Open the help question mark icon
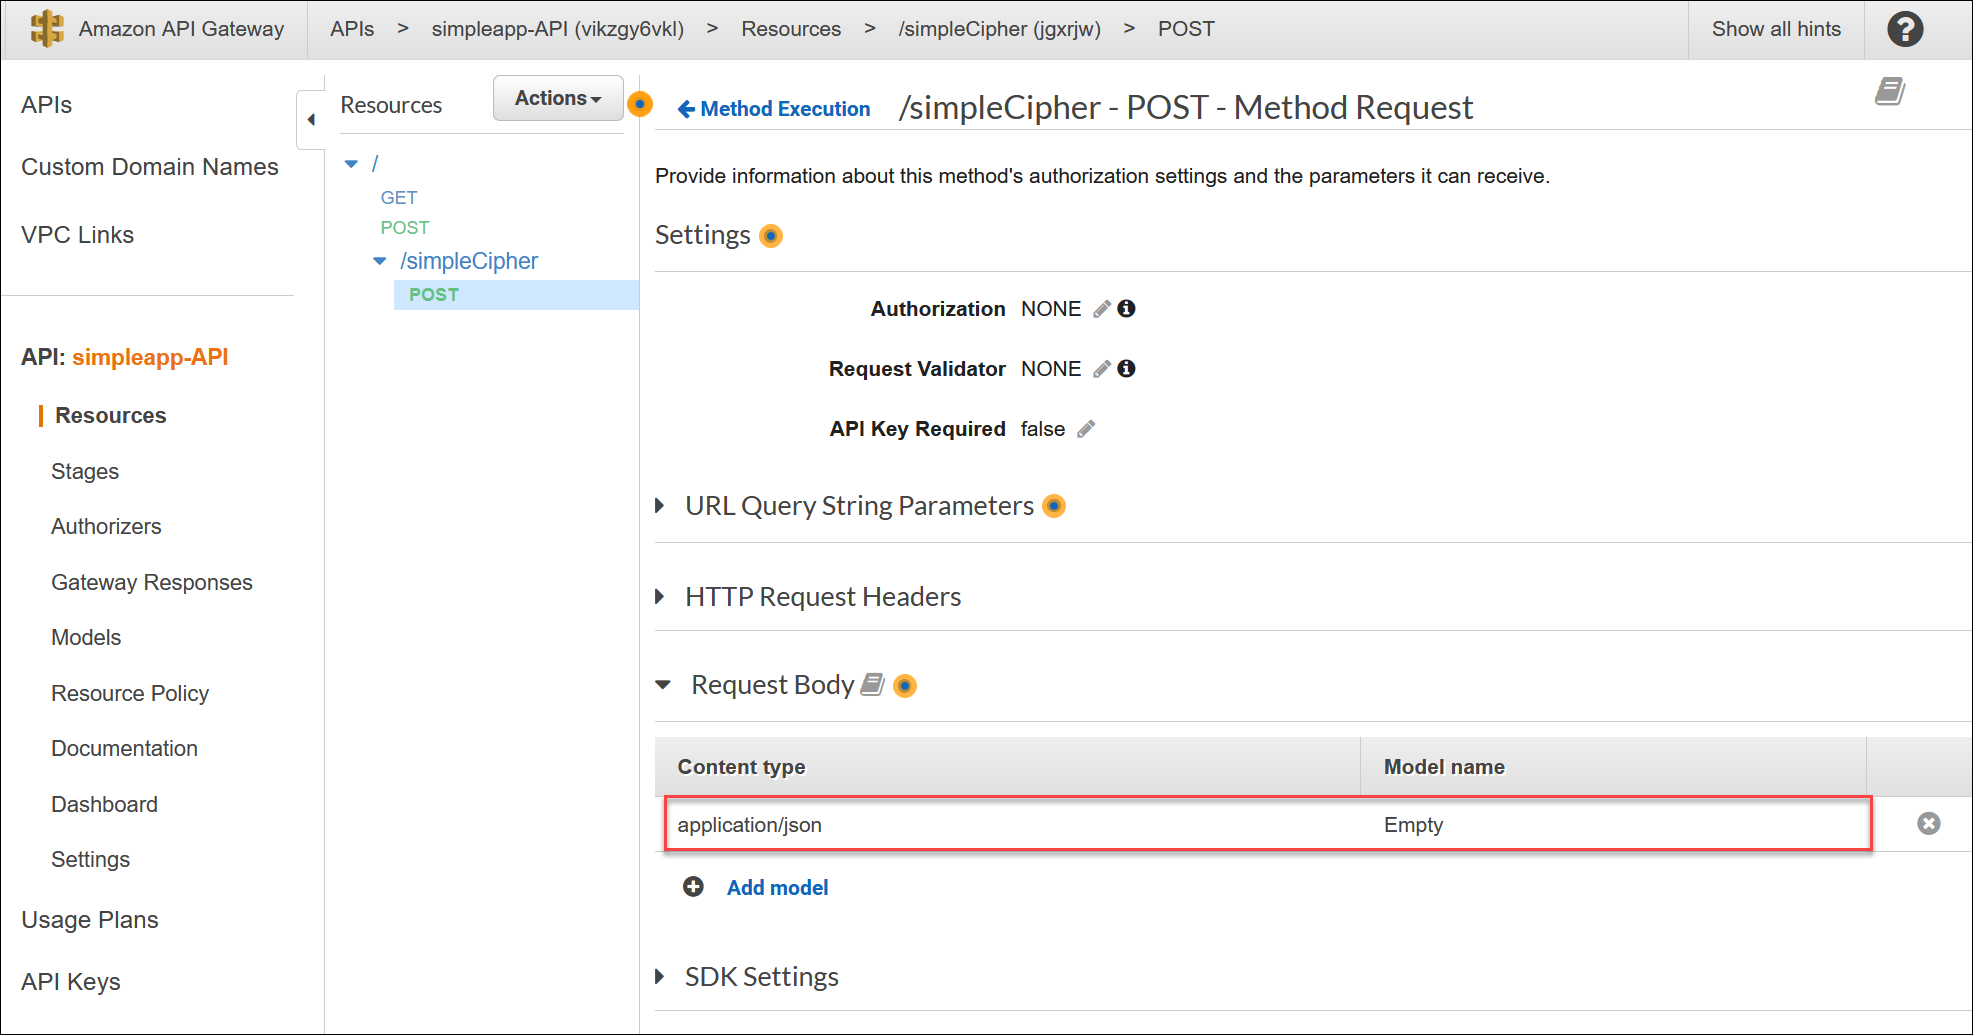The width and height of the screenshot is (1973, 1035). click(x=1905, y=29)
